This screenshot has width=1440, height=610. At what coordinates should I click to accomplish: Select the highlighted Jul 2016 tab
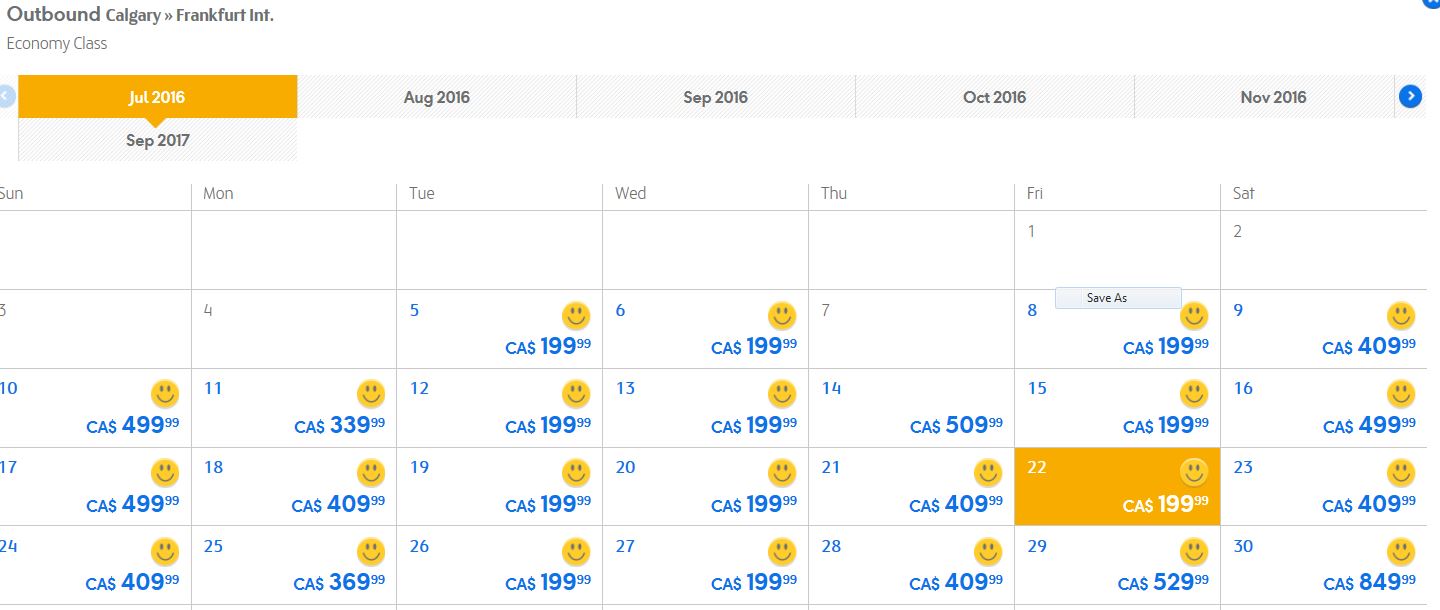point(158,97)
